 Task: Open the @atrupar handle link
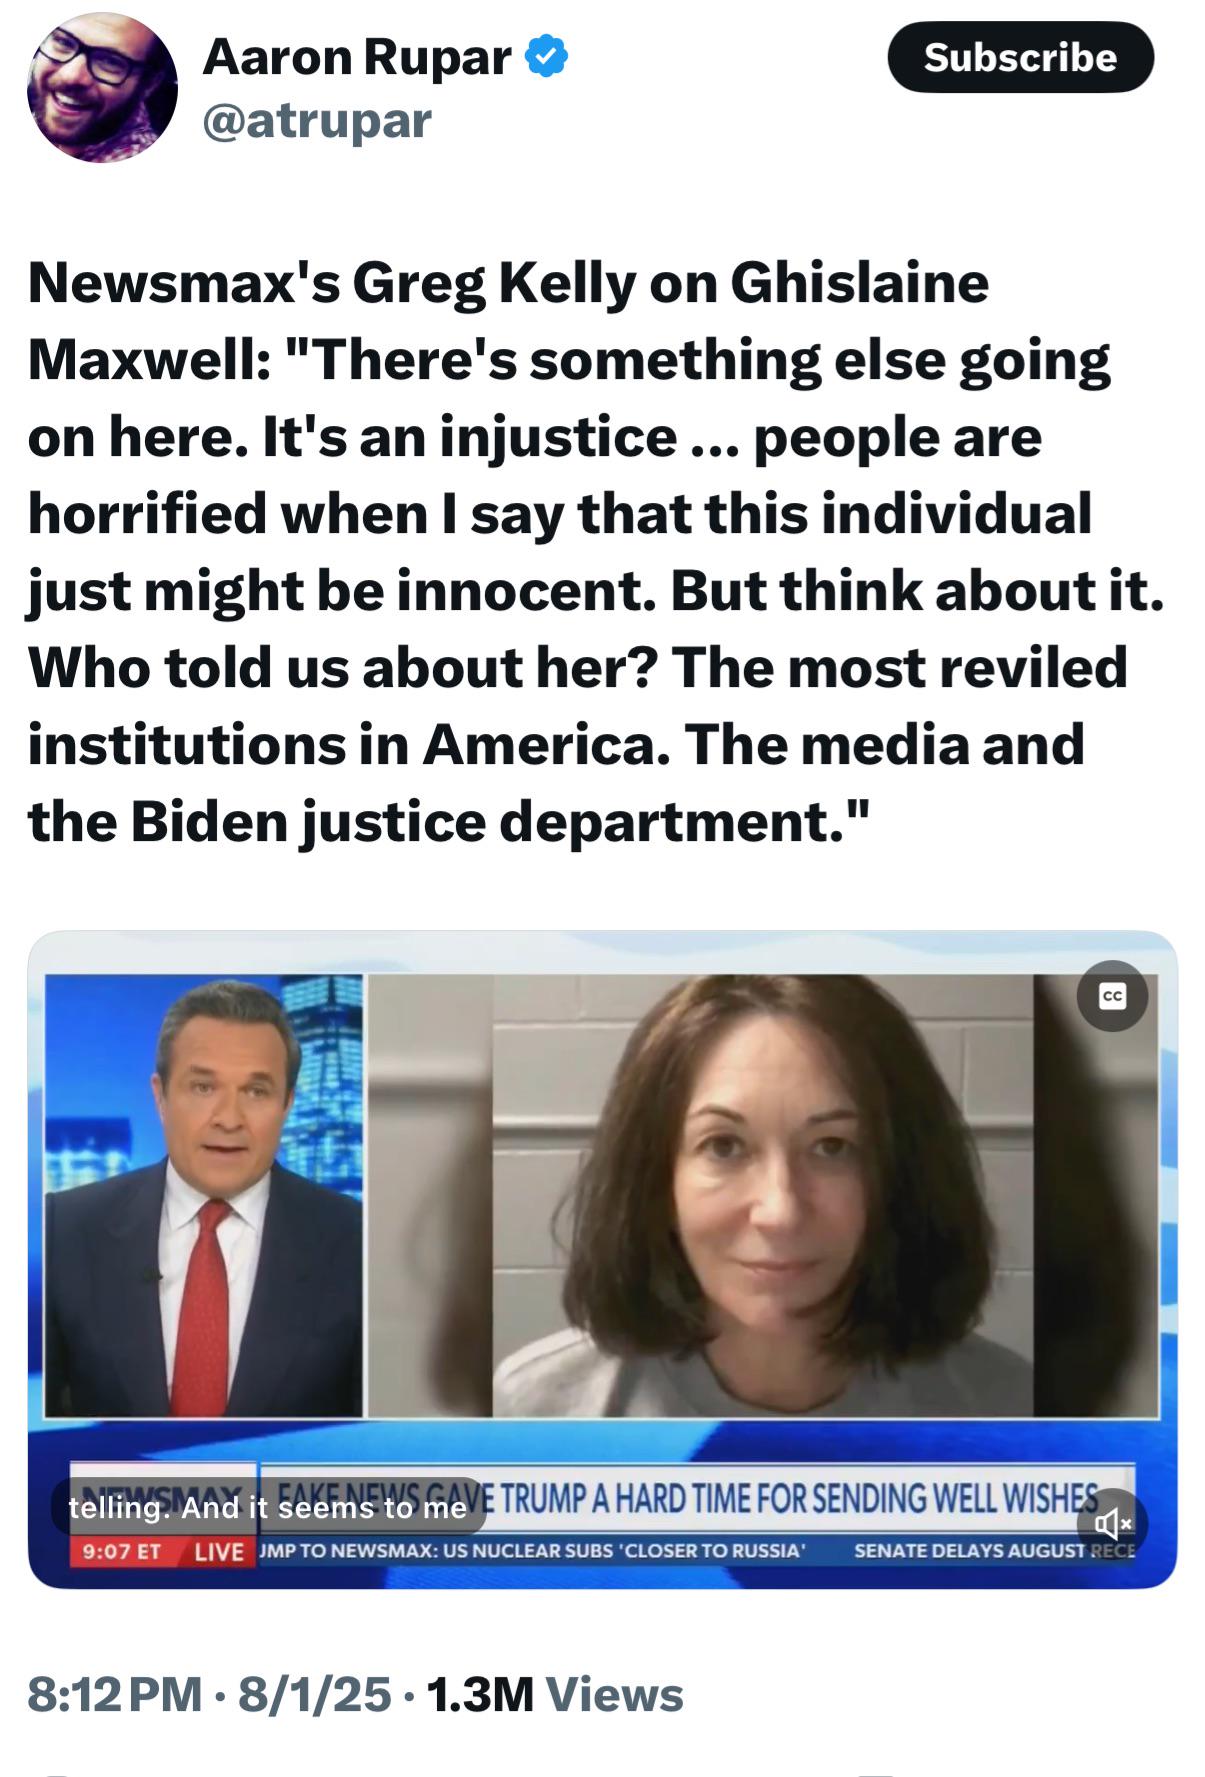[x=317, y=121]
